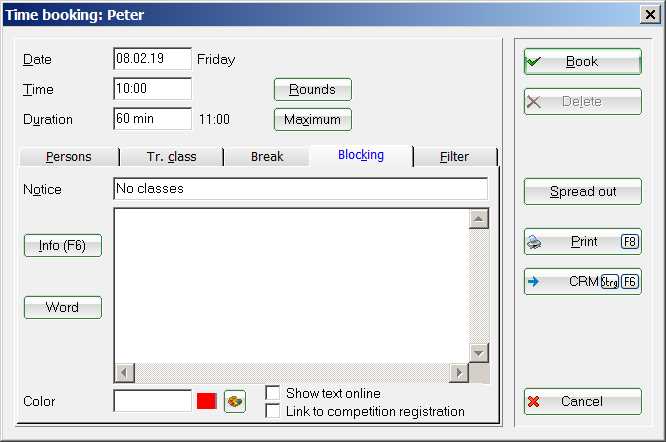Click the scroll up arrow of text area
Viewport: 666px width, 442px height.
479,219
